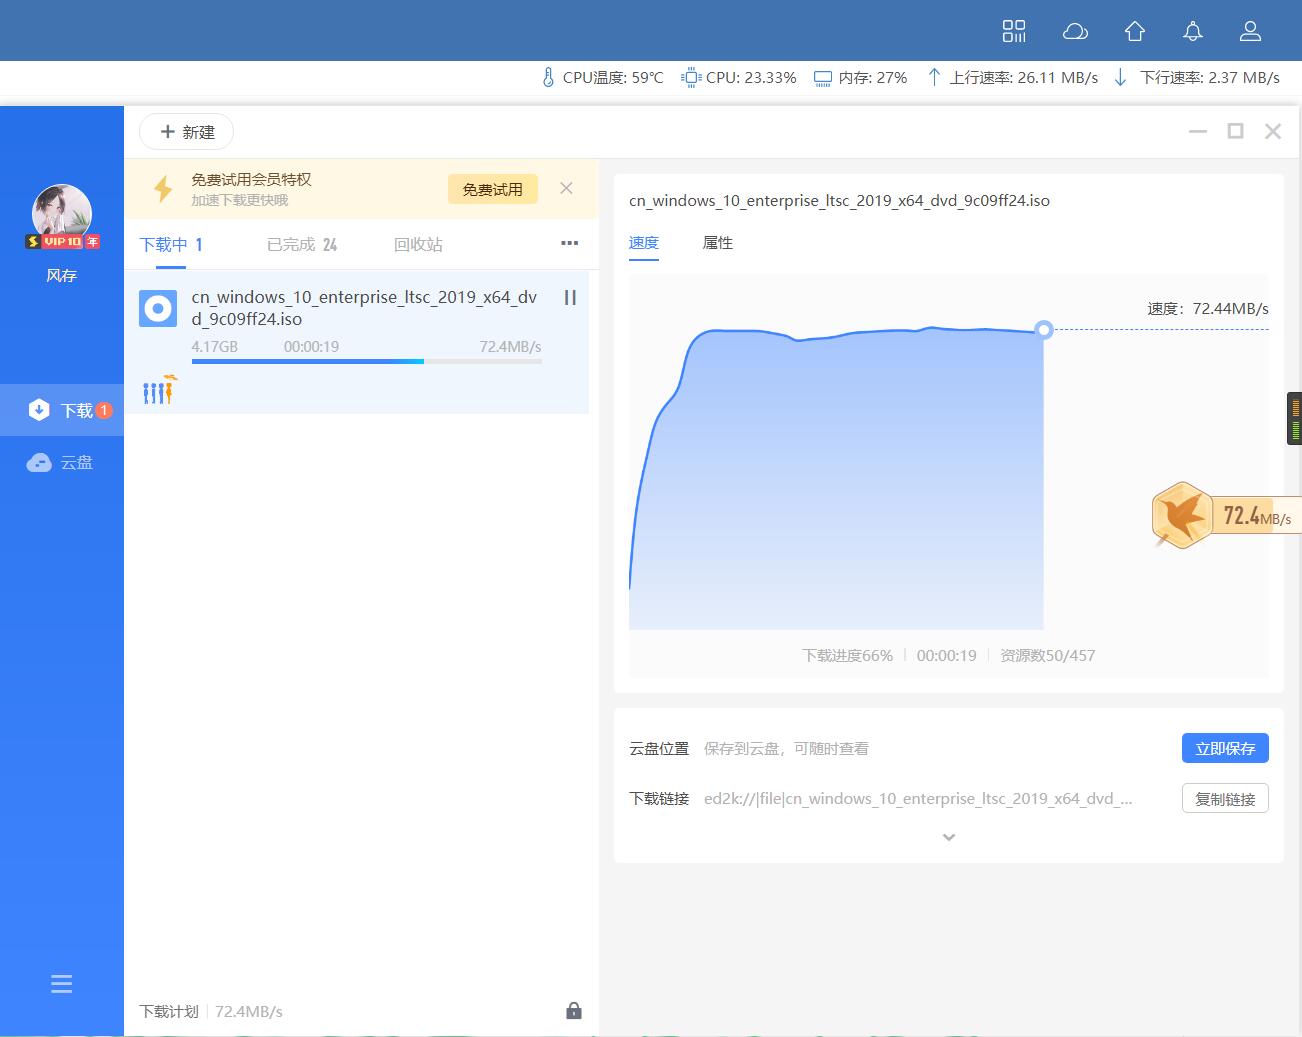Open the 回收站 tab
Screen dimensions: 1302x1037
click(417, 245)
